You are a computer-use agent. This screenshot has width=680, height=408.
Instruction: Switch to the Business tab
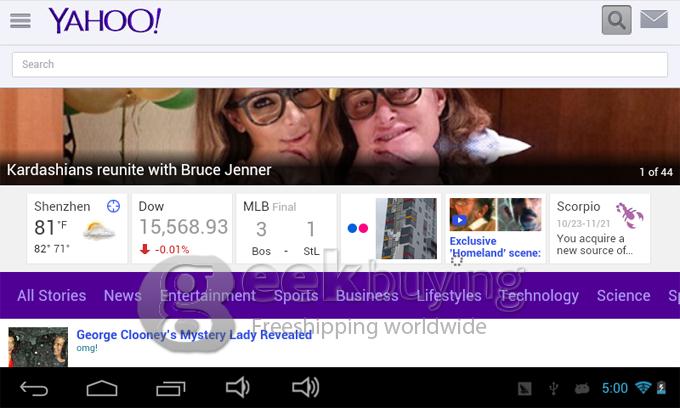[366, 295]
